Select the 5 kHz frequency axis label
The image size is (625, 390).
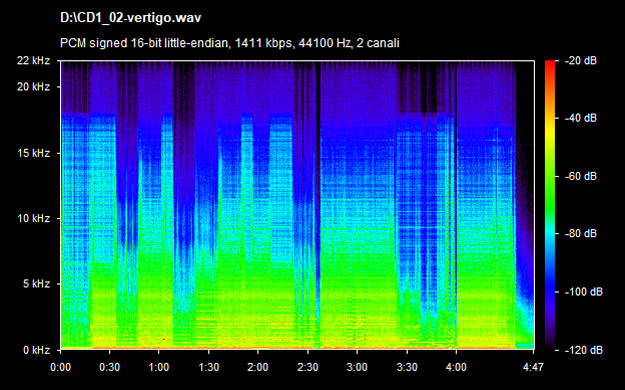(36, 284)
